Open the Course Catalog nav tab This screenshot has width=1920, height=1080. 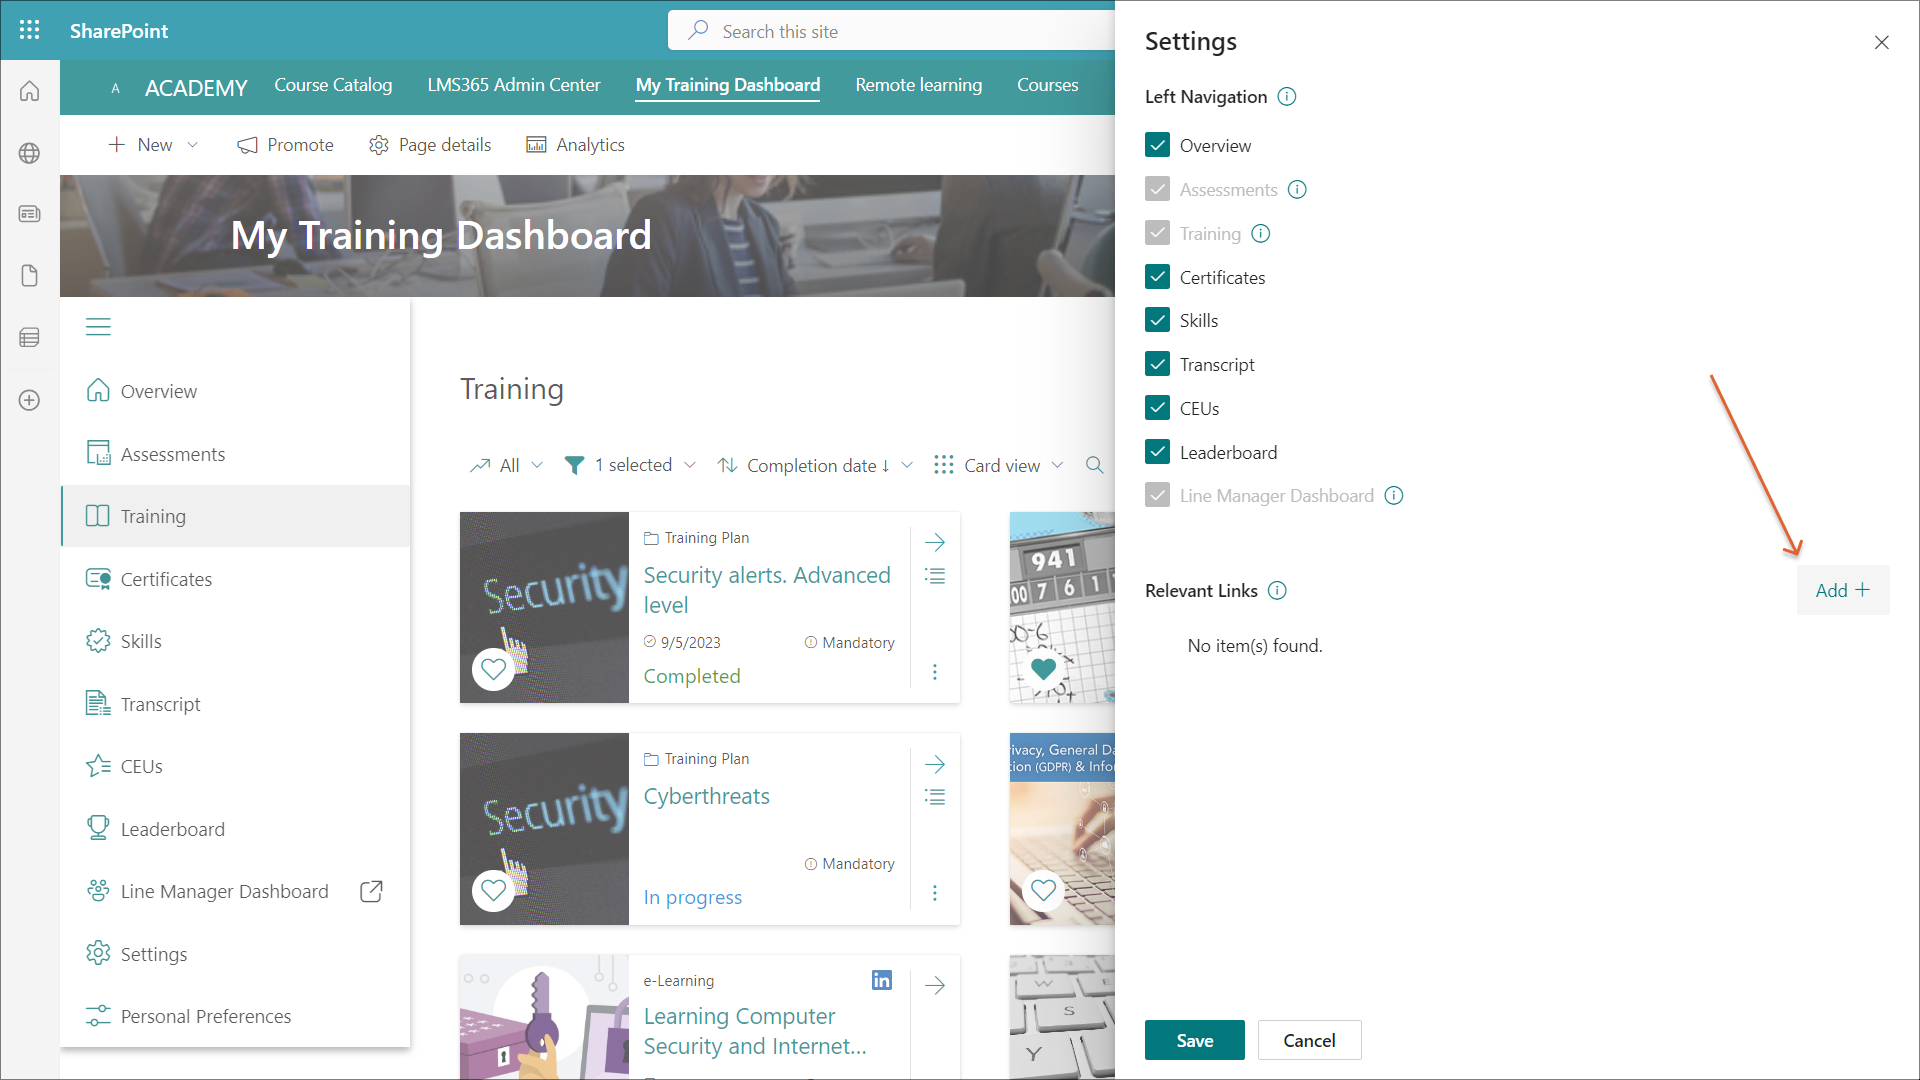tap(333, 85)
